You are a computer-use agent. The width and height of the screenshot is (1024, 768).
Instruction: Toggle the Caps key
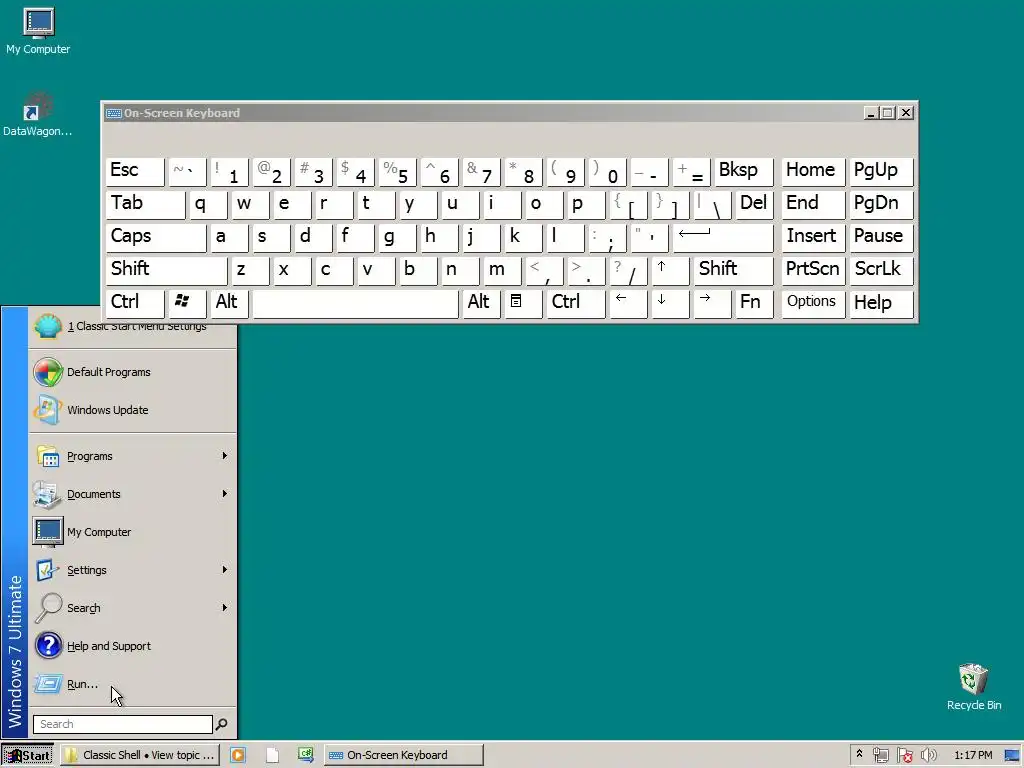(x=156, y=238)
